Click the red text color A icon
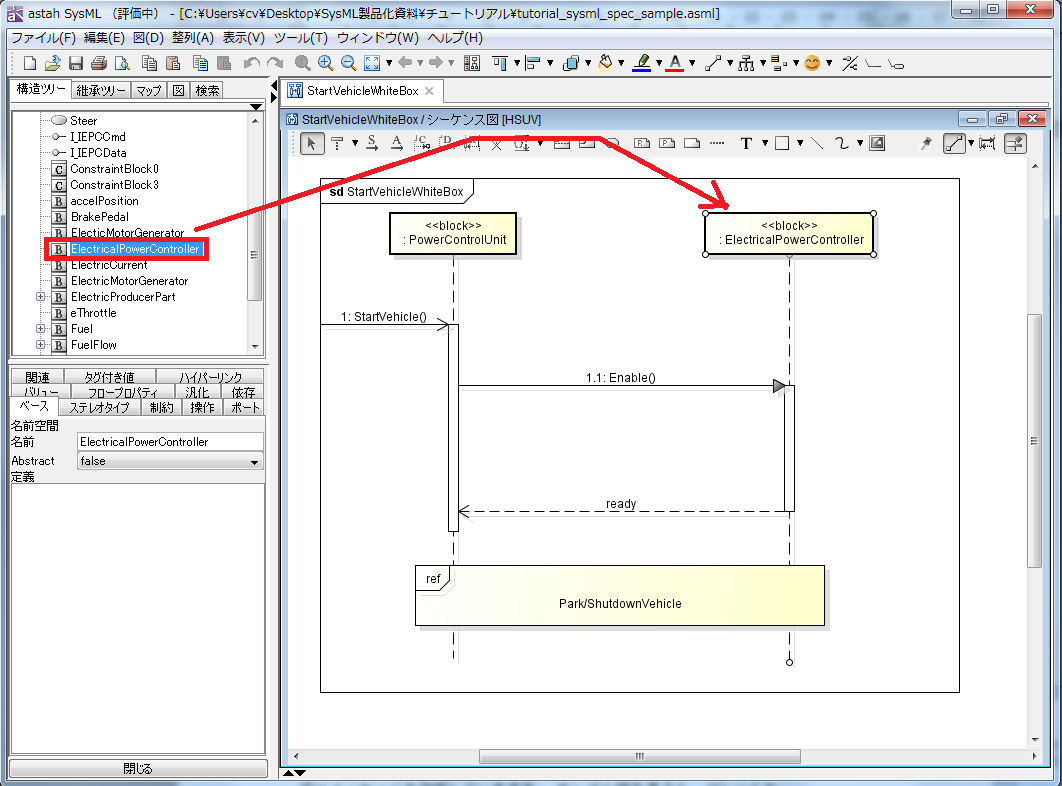This screenshot has height=786, width=1062. (x=675, y=63)
